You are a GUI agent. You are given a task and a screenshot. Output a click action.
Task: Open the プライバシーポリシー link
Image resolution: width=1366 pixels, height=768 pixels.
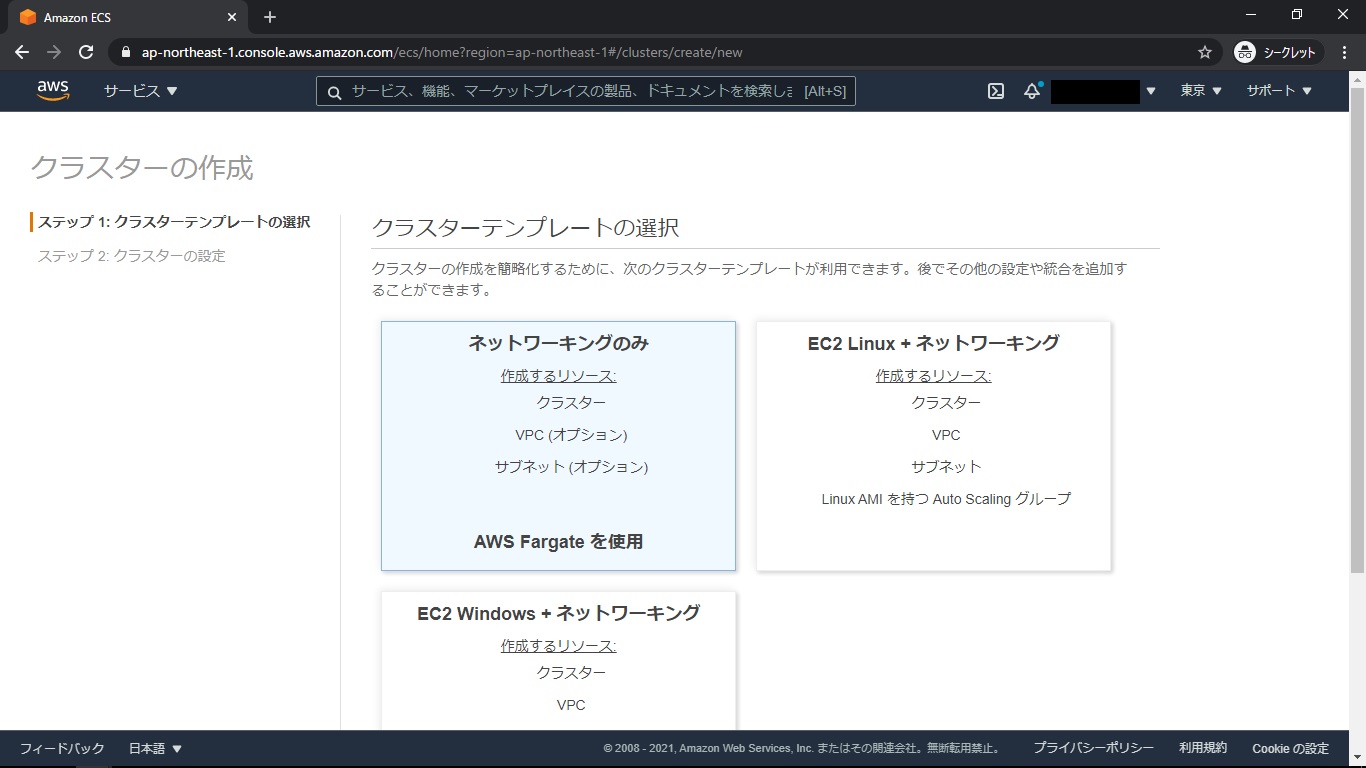click(x=1093, y=748)
